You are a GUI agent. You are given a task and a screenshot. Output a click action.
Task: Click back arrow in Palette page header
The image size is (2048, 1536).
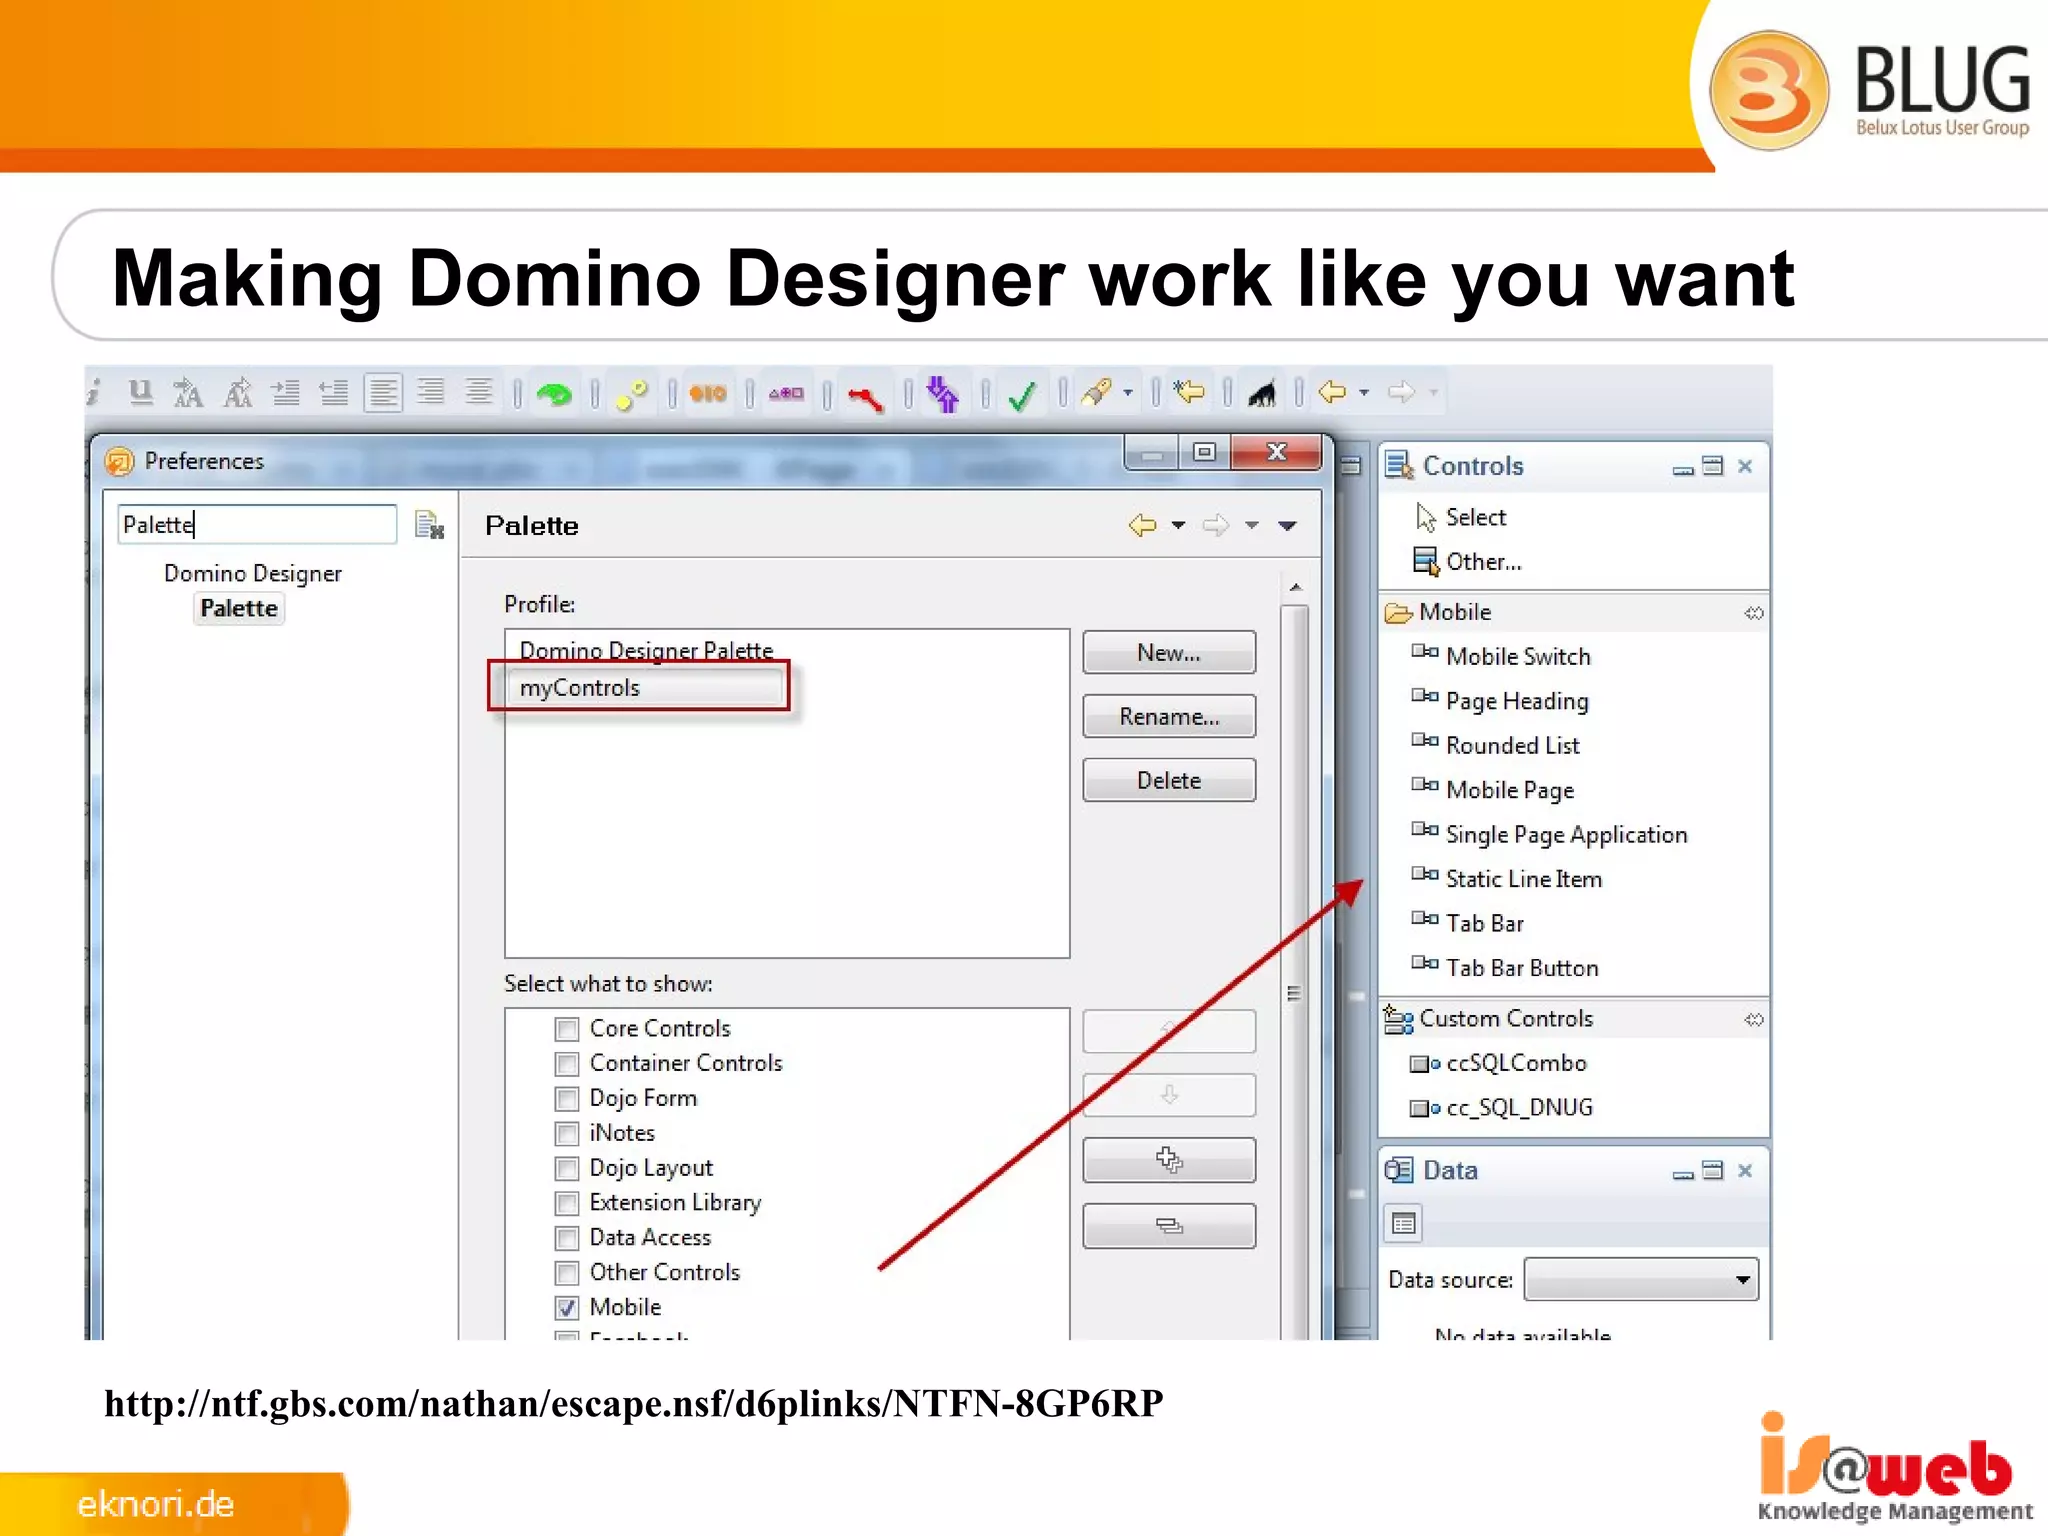[x=1142, y=525]
